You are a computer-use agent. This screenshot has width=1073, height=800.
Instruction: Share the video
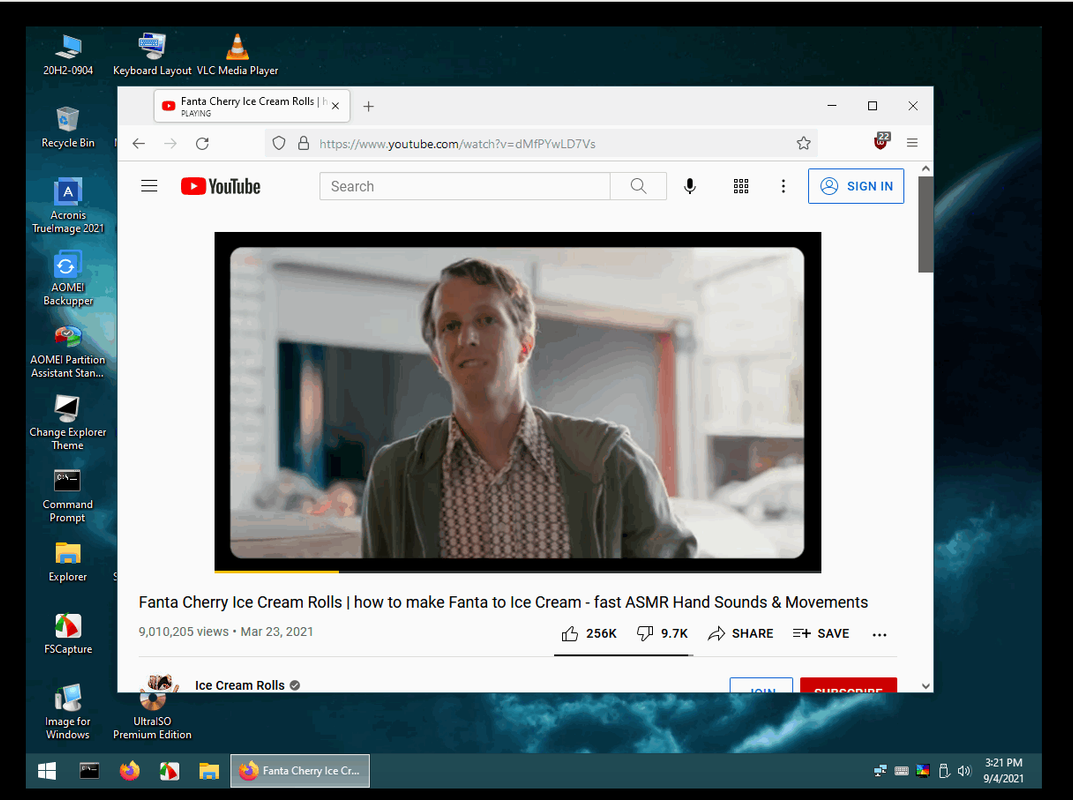pos(740,634)
